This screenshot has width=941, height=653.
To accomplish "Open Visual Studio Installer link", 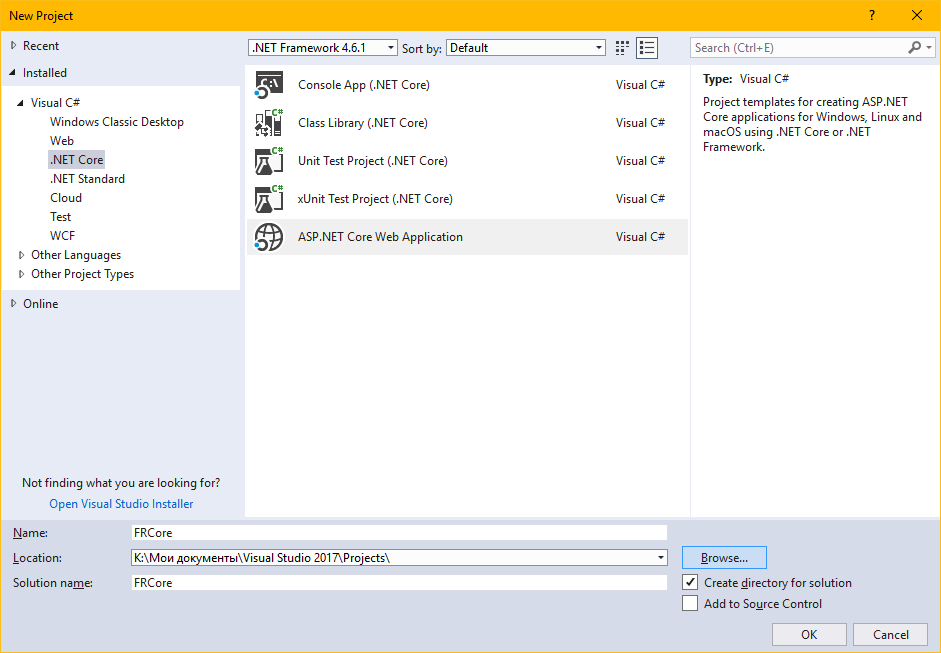I will (121, 504).
